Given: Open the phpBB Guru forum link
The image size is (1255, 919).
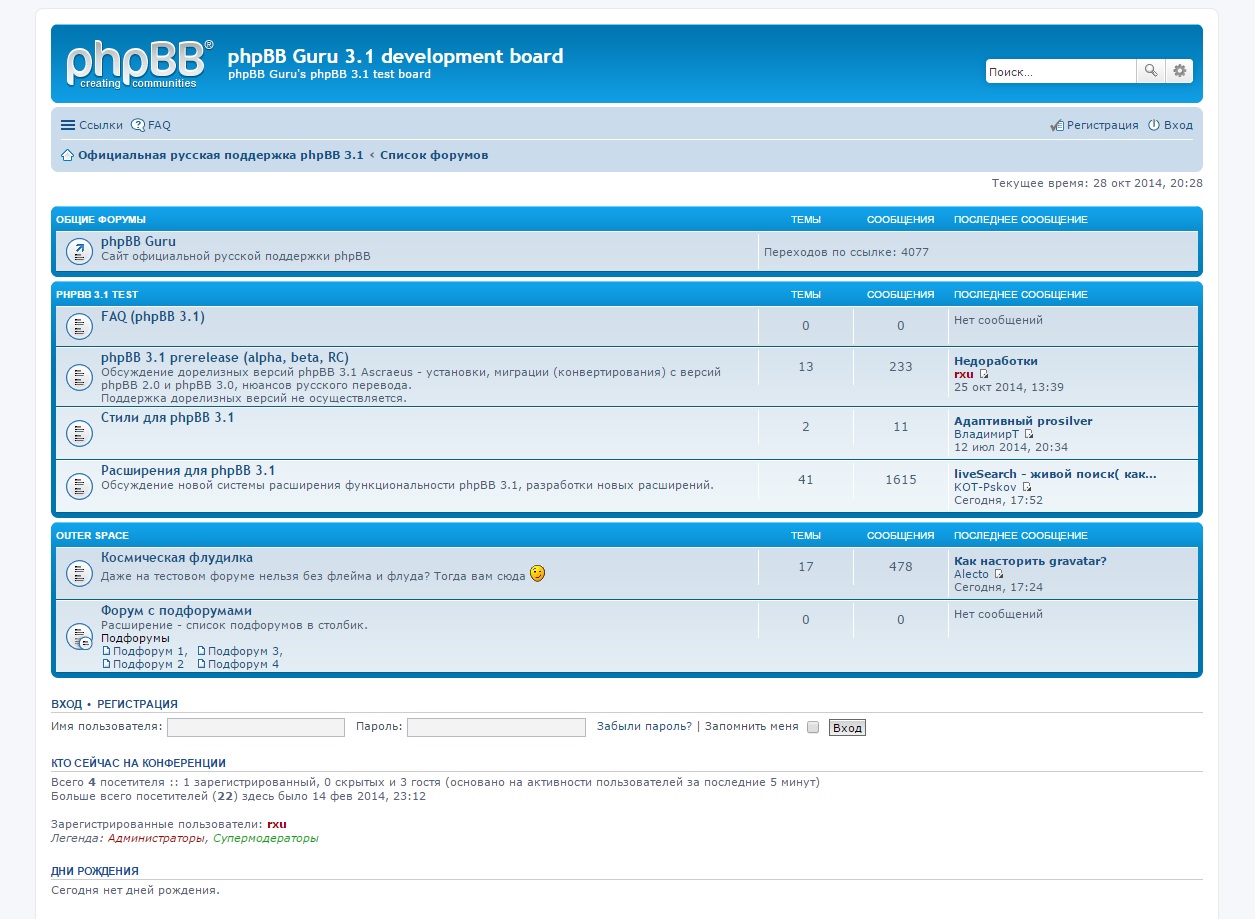Looking at the screenshot, I should 138,241.
